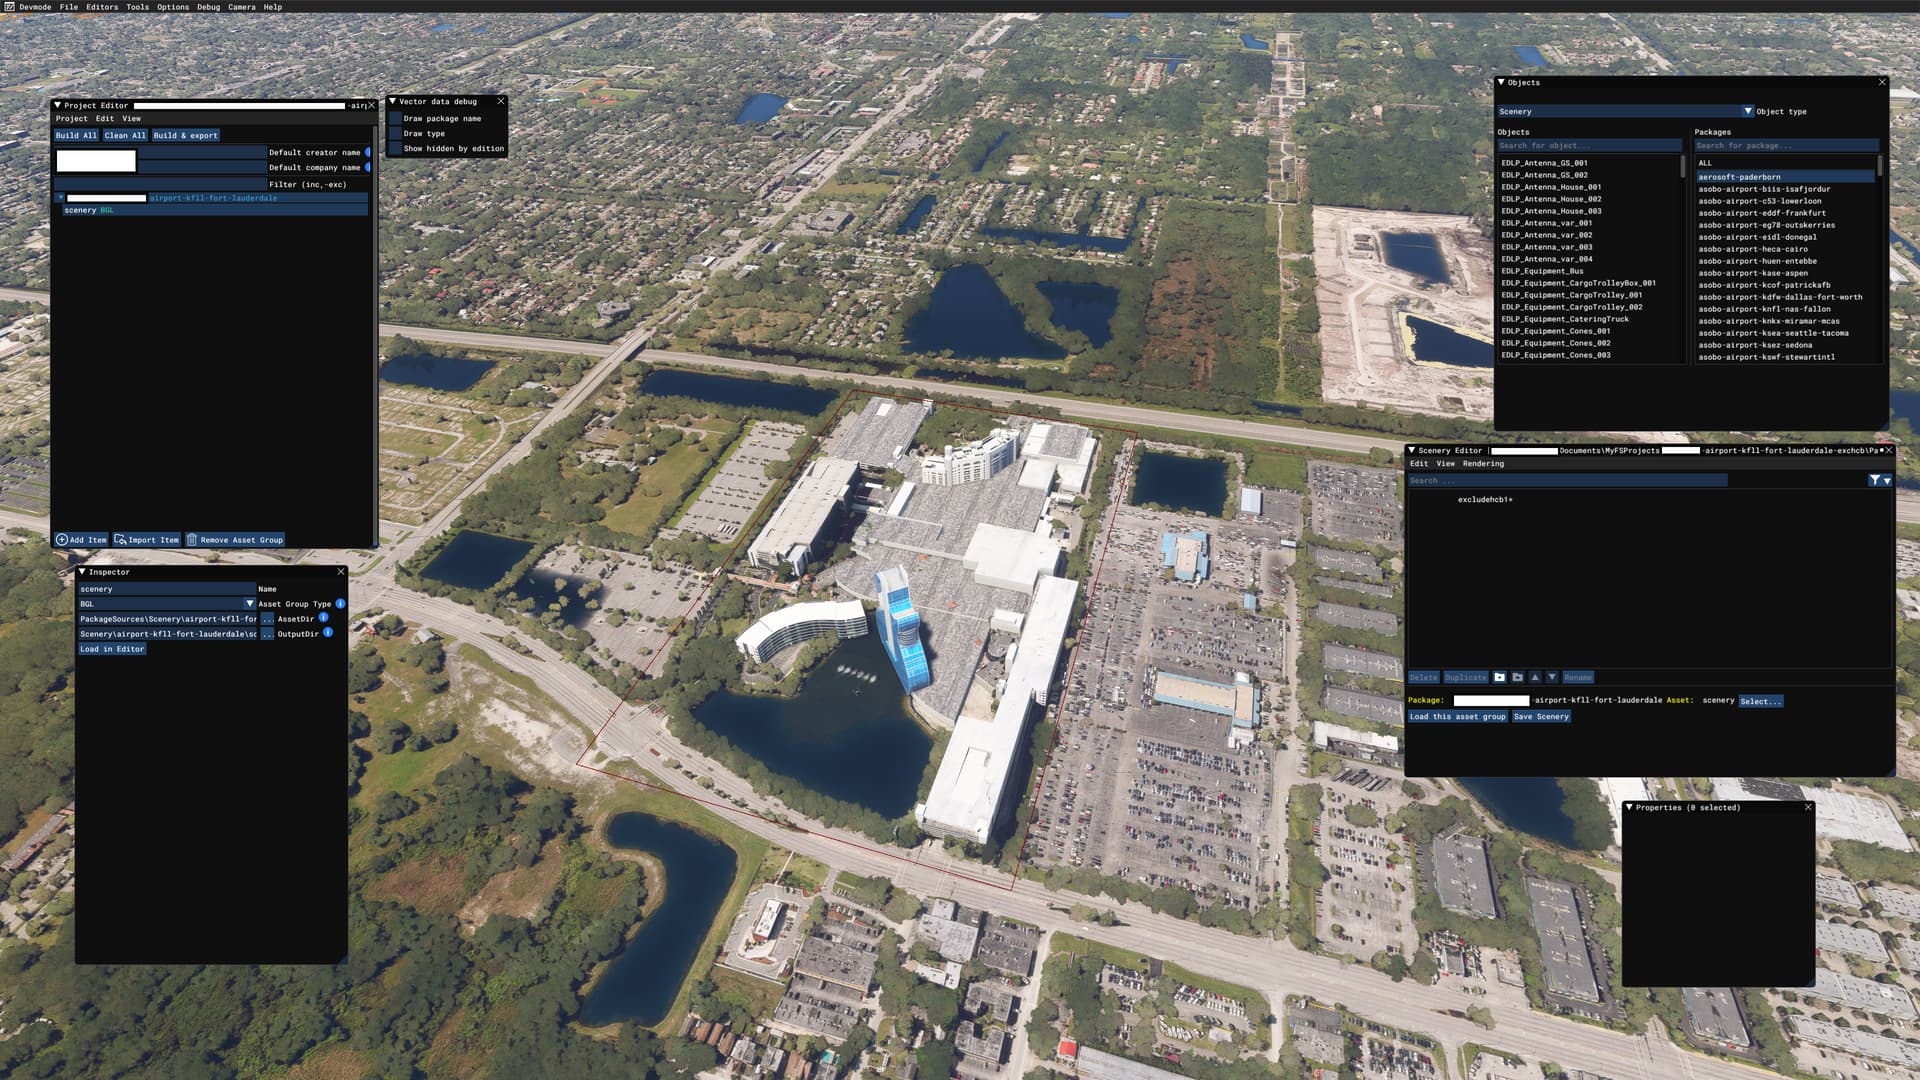1920x1080 pixels.
Task: Click the Build & export button
Action: click(x=185, y=135)
